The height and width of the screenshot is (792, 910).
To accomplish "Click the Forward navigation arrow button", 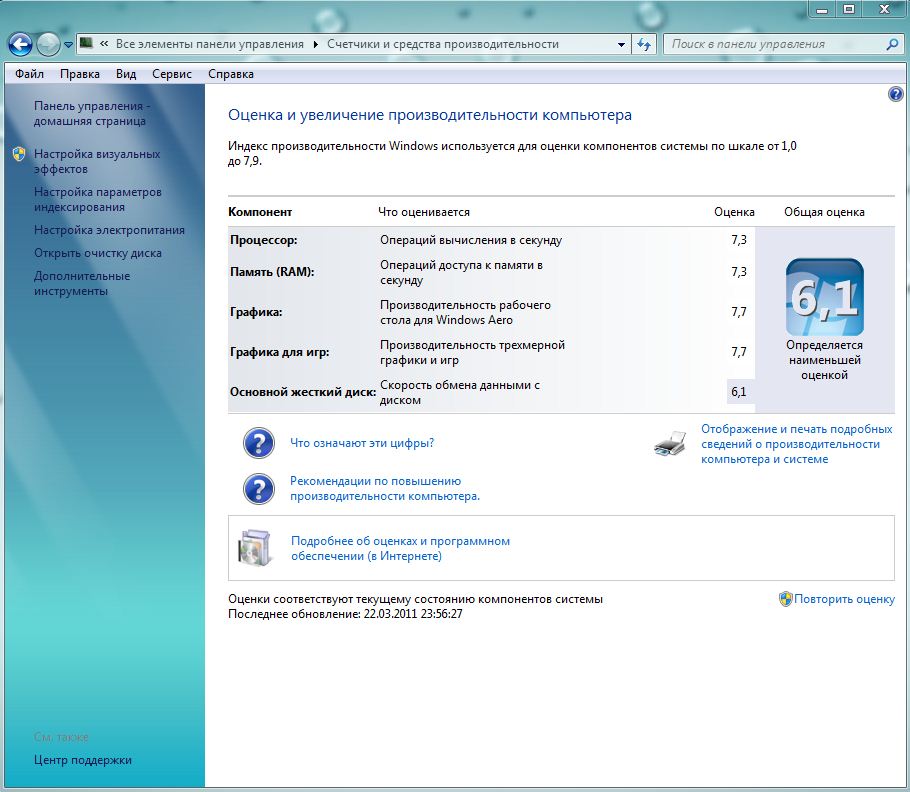I will 48,44.
